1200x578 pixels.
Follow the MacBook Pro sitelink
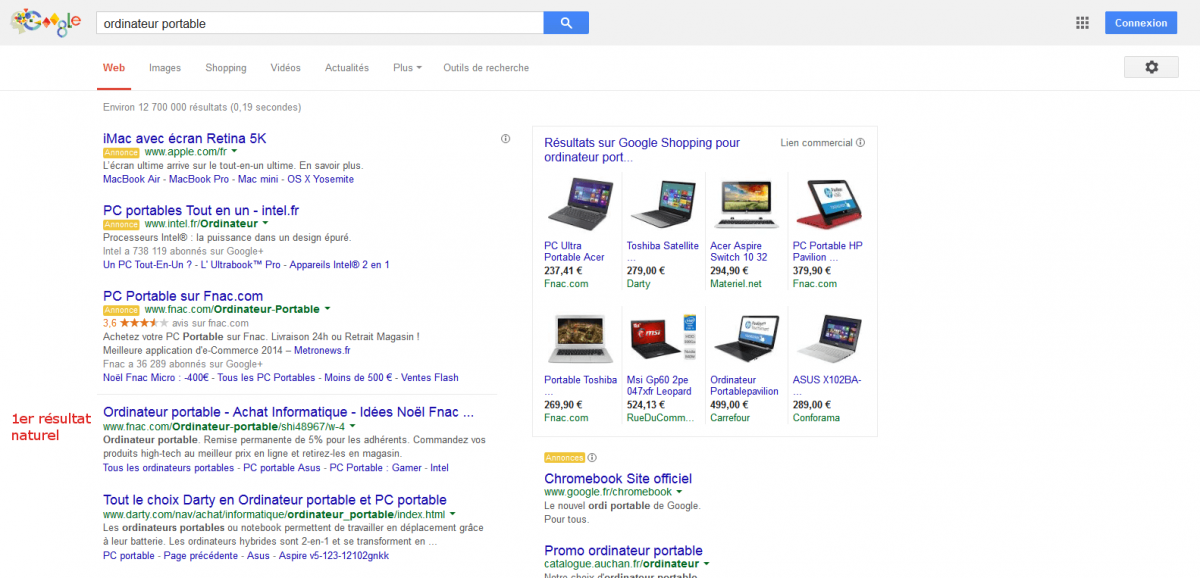pos(199,179)
